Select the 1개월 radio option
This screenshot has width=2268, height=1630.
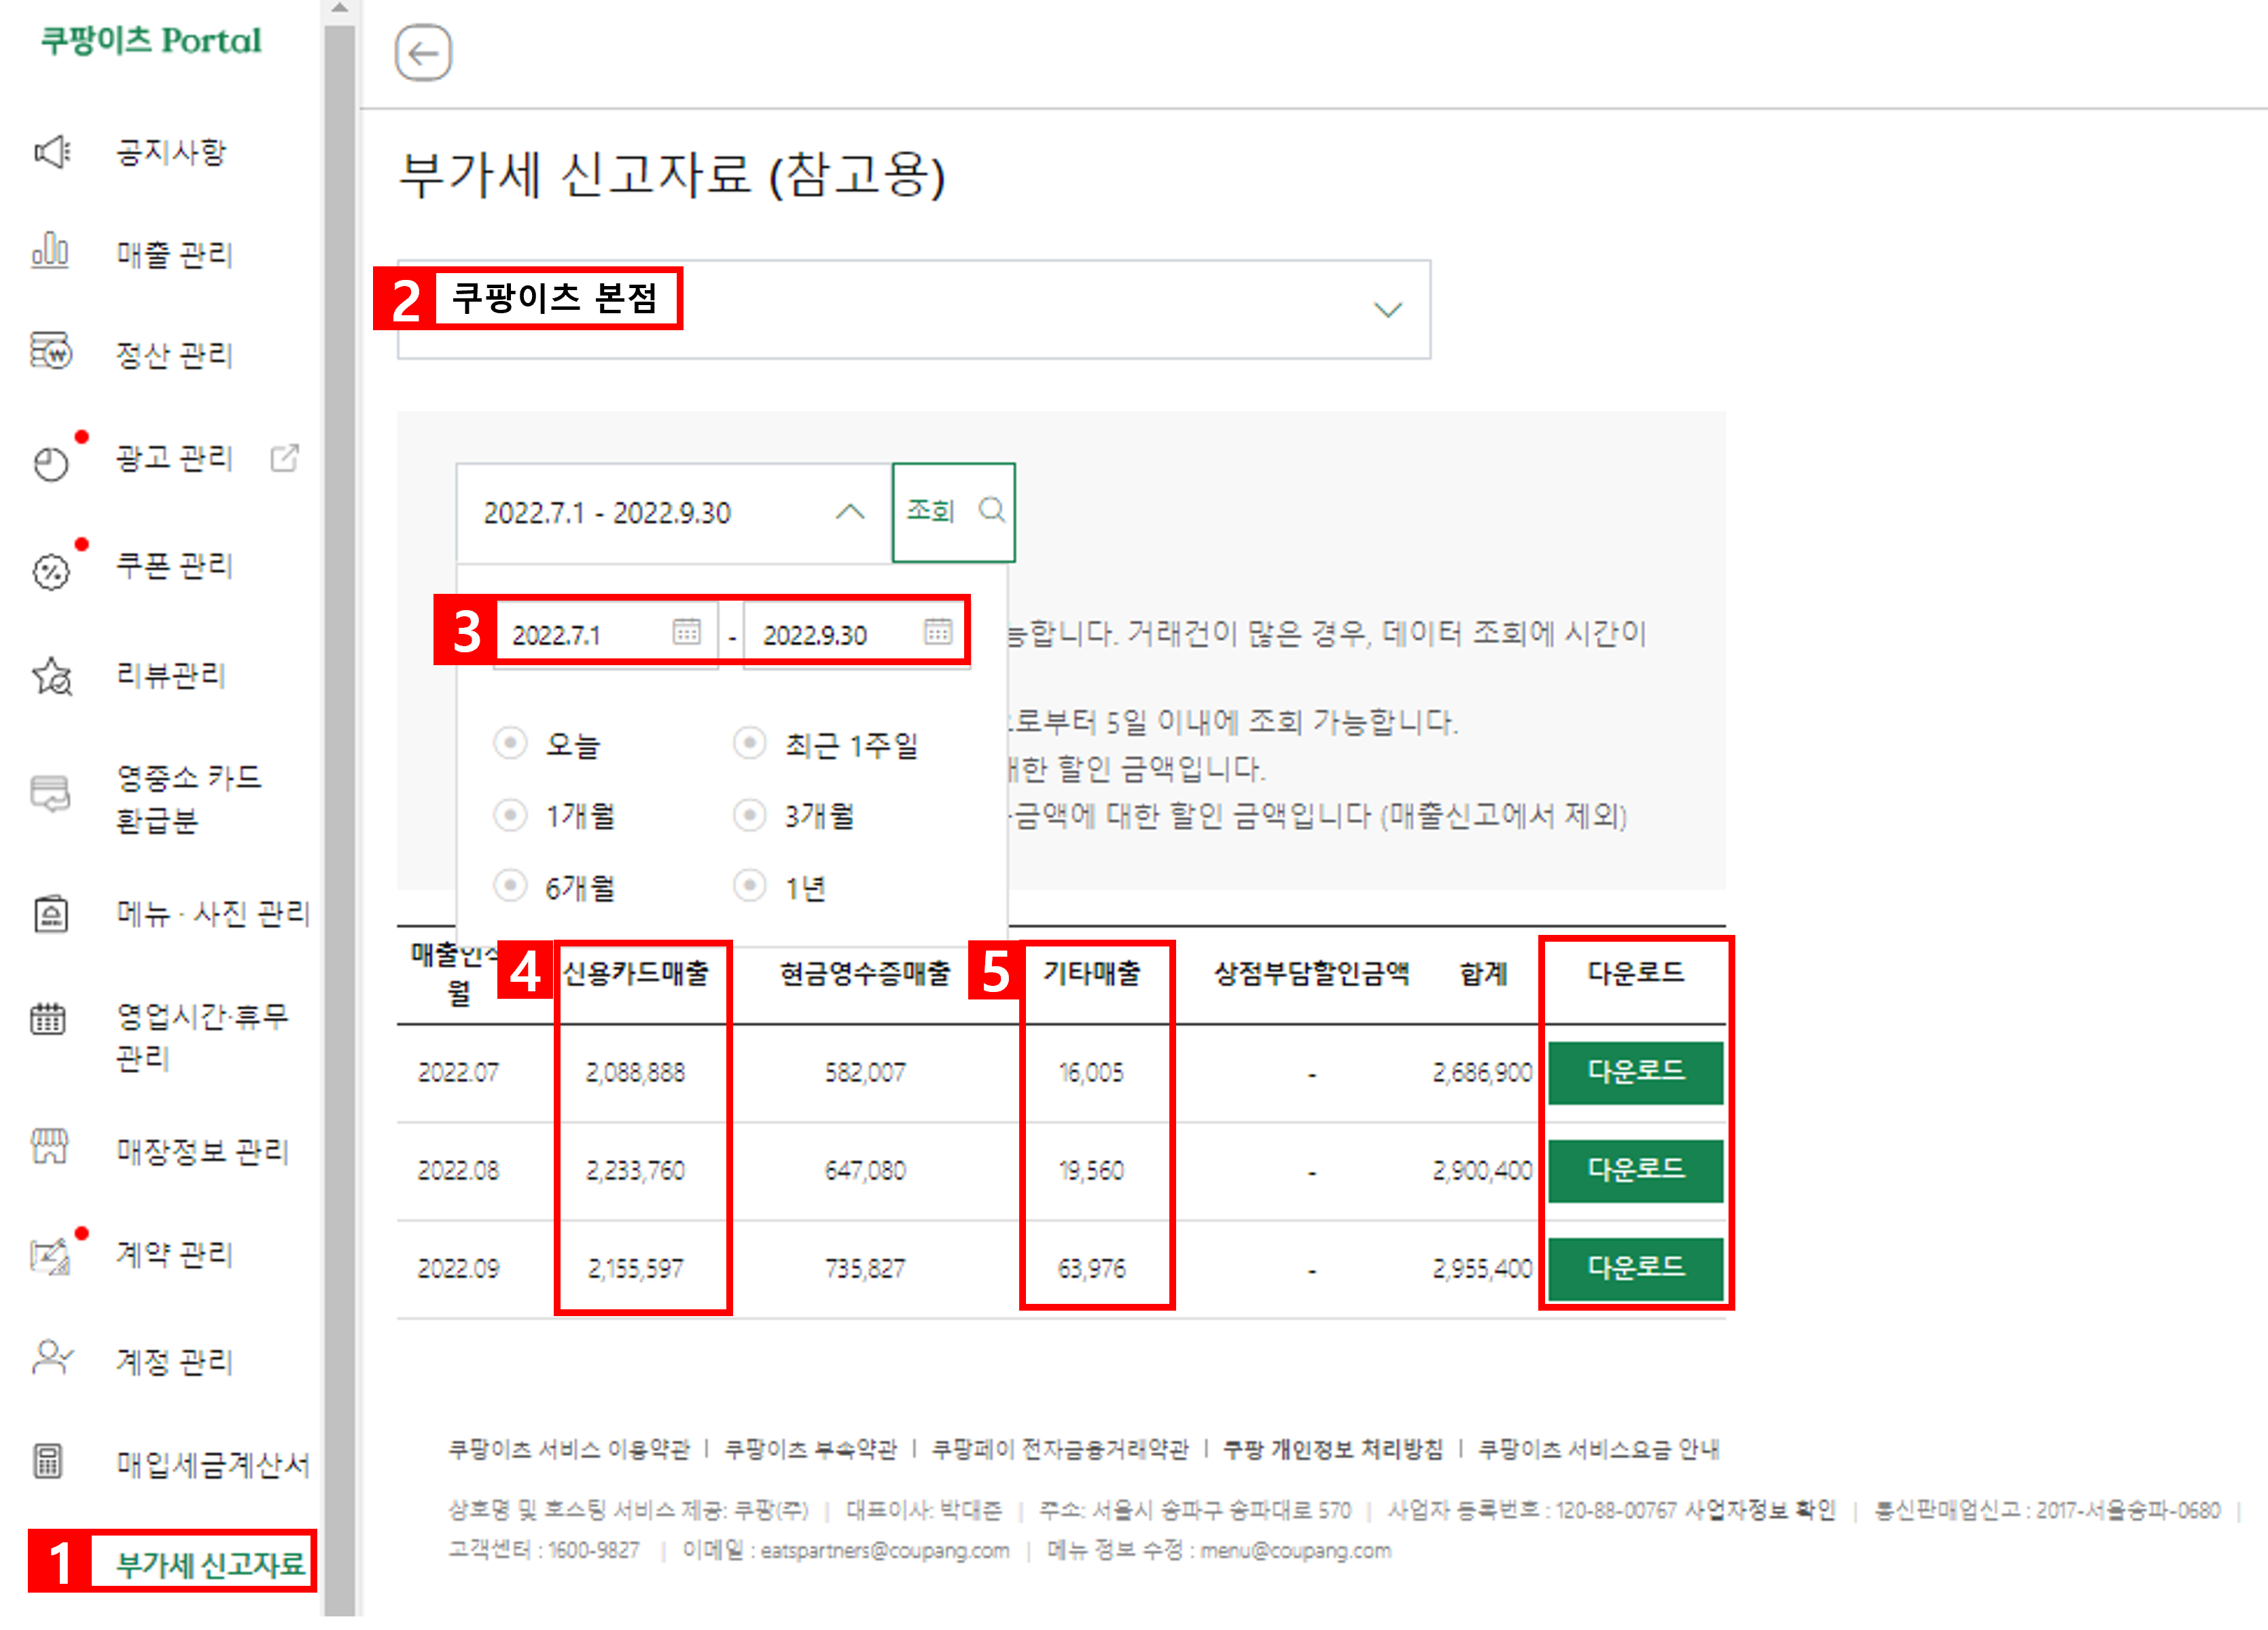pos(510,815)
